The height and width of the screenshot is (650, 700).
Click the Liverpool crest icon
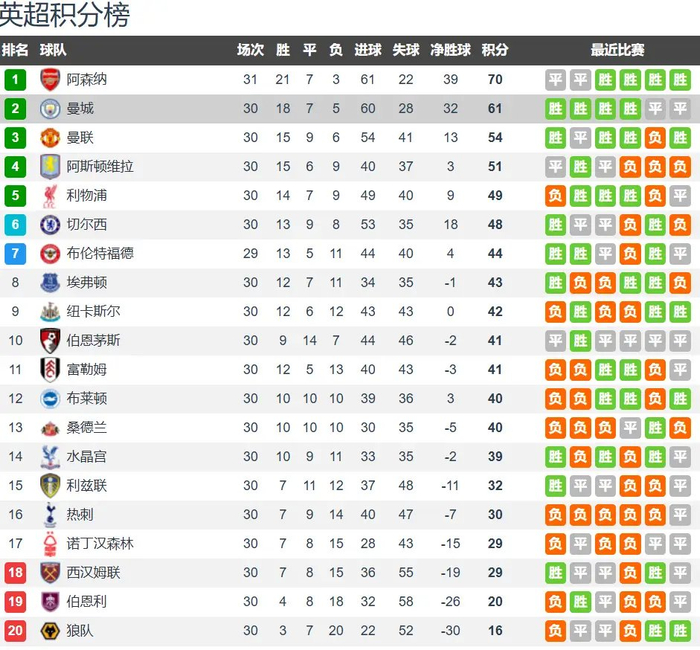[50, 196]
